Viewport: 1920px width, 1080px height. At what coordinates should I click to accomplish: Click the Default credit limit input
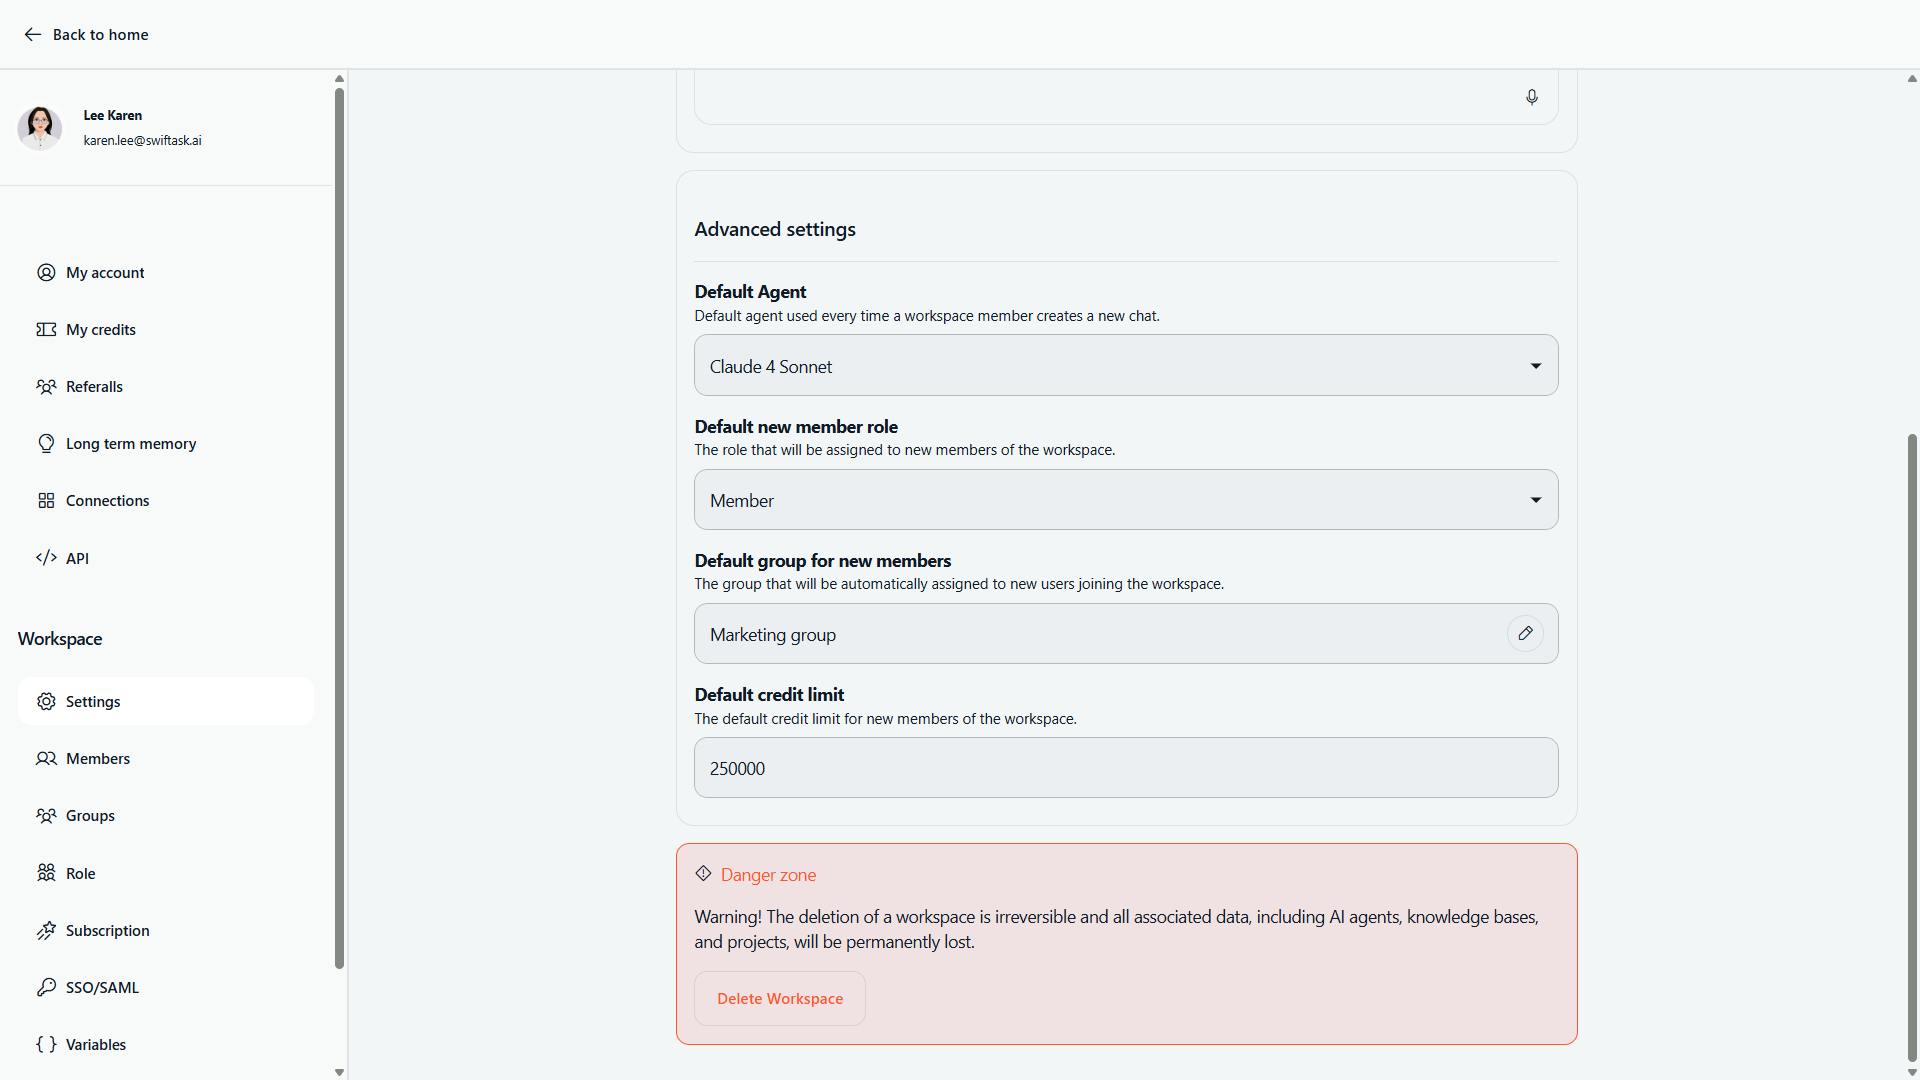click(1125, 768)
